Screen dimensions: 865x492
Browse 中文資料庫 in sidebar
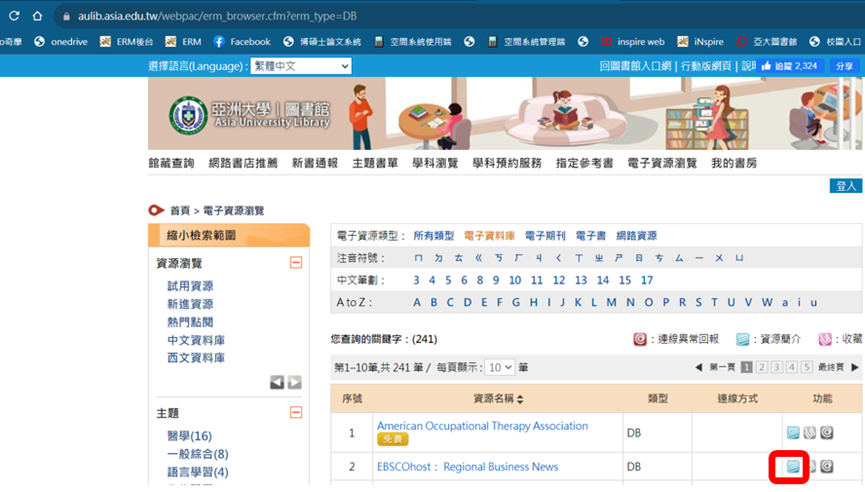pos(196,340)
